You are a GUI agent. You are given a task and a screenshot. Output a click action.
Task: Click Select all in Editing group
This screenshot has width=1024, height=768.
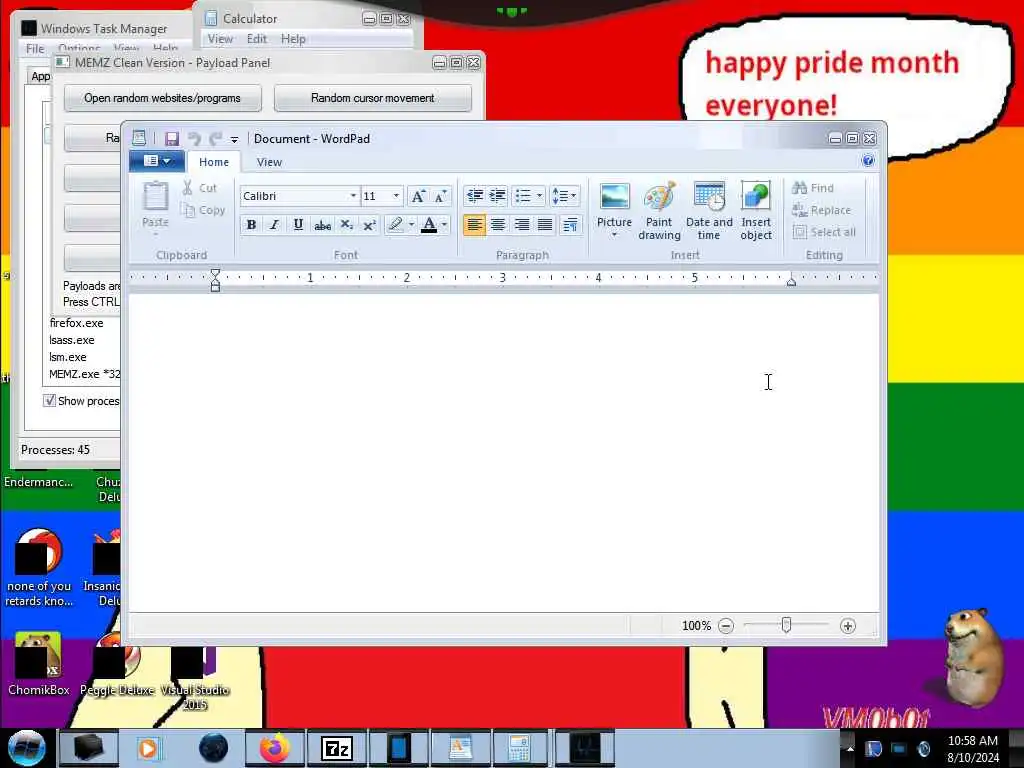coord(824,232)
